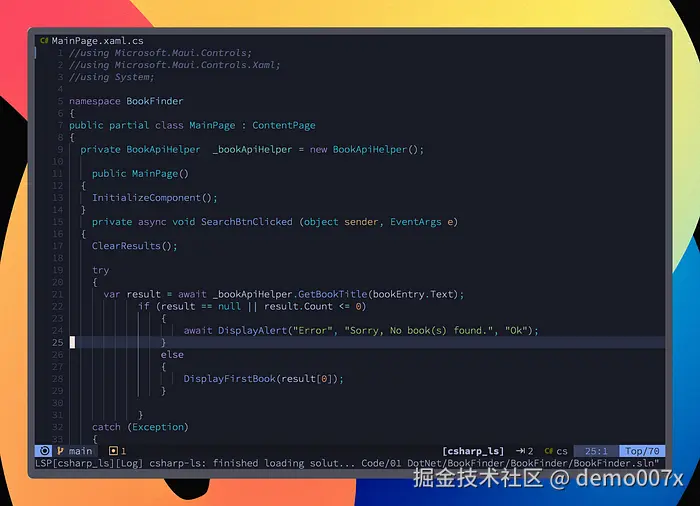Viewport: 700px width, 506px height.
Task: Click the catch (Exception) line
Action: [x=140, y=427]
